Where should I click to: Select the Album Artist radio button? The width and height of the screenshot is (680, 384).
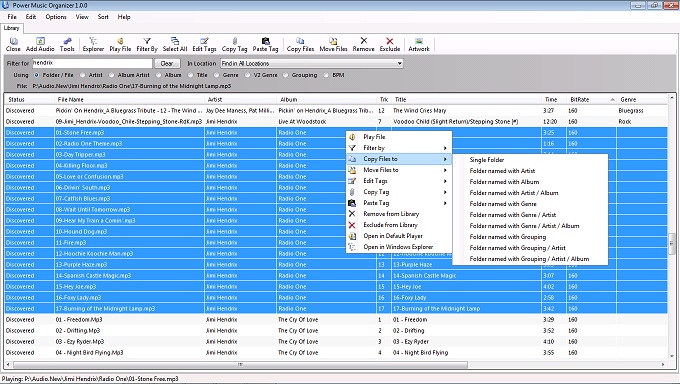(111, 75)
